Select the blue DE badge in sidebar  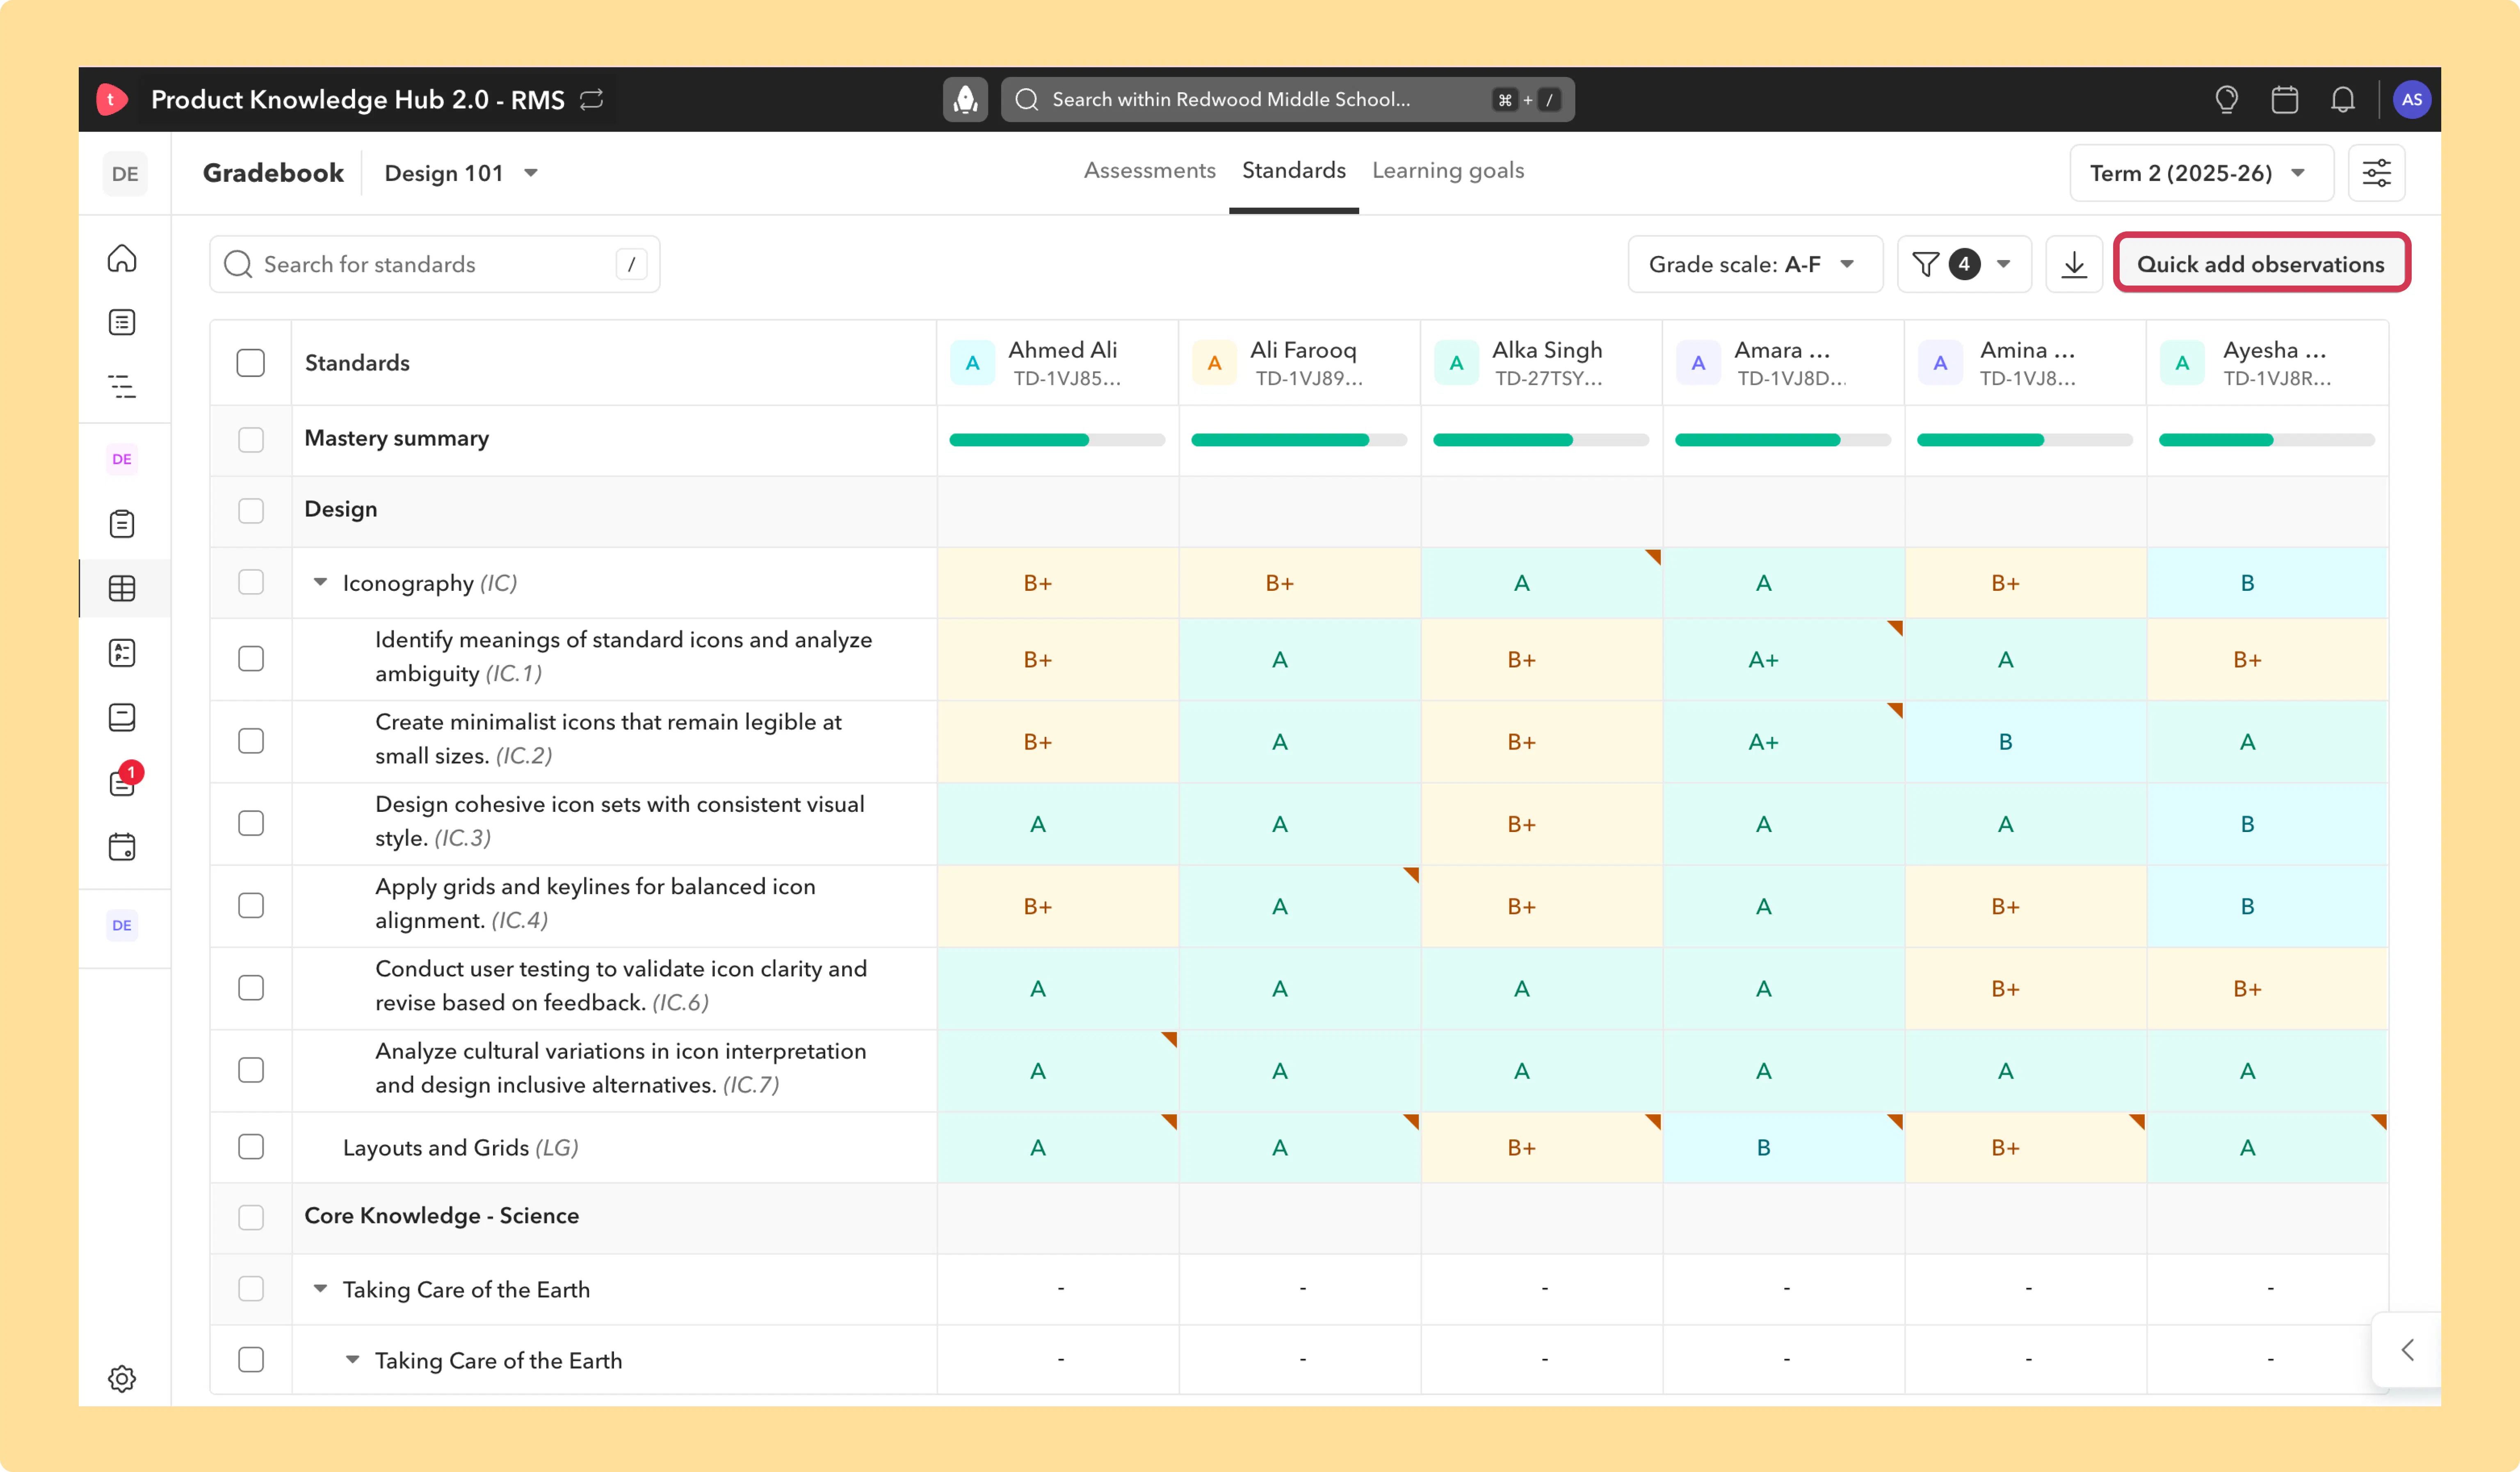pyautogui.click(x=122, y=925)
